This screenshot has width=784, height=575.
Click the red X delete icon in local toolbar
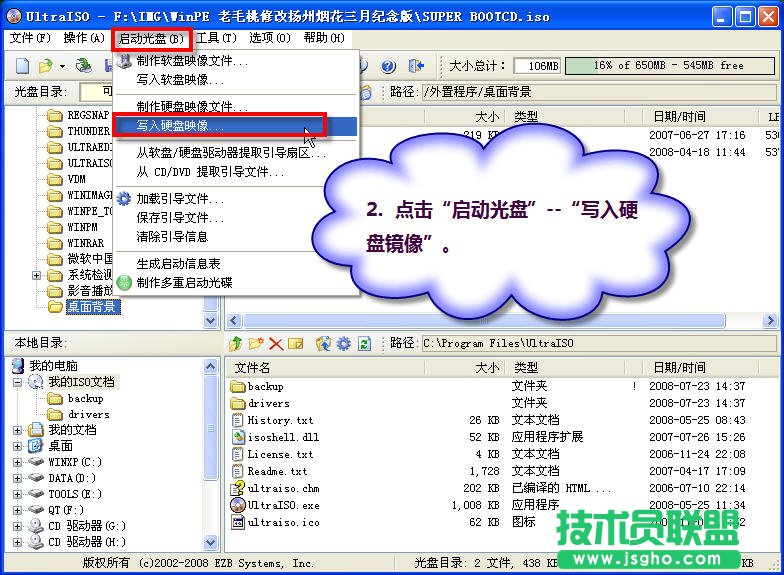(276, 344)
